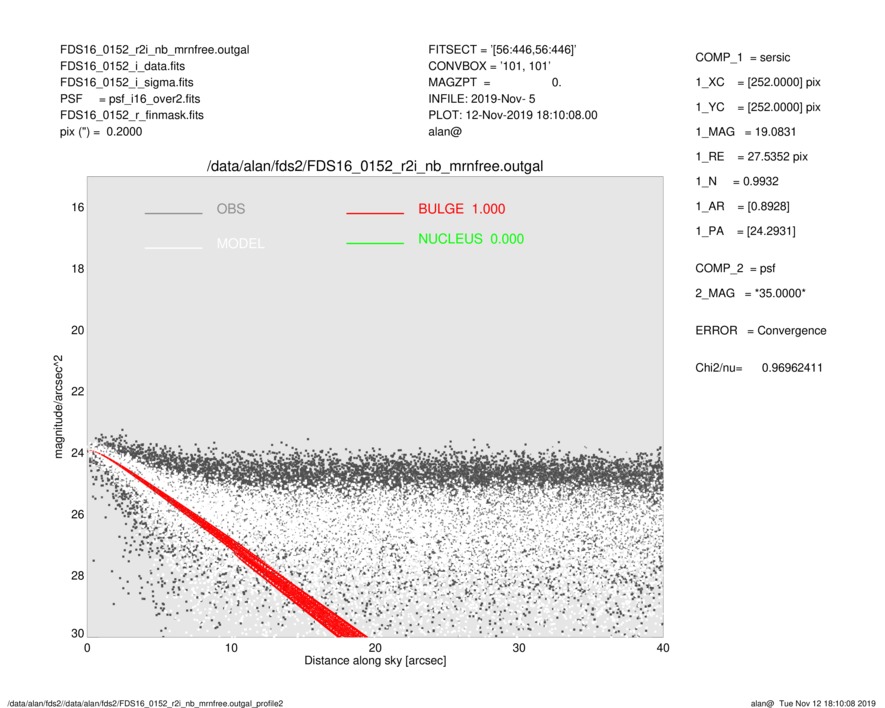Screen dimensions: 885x708
Task: Click the OBS legend label
Action: [x=231, y=209]
